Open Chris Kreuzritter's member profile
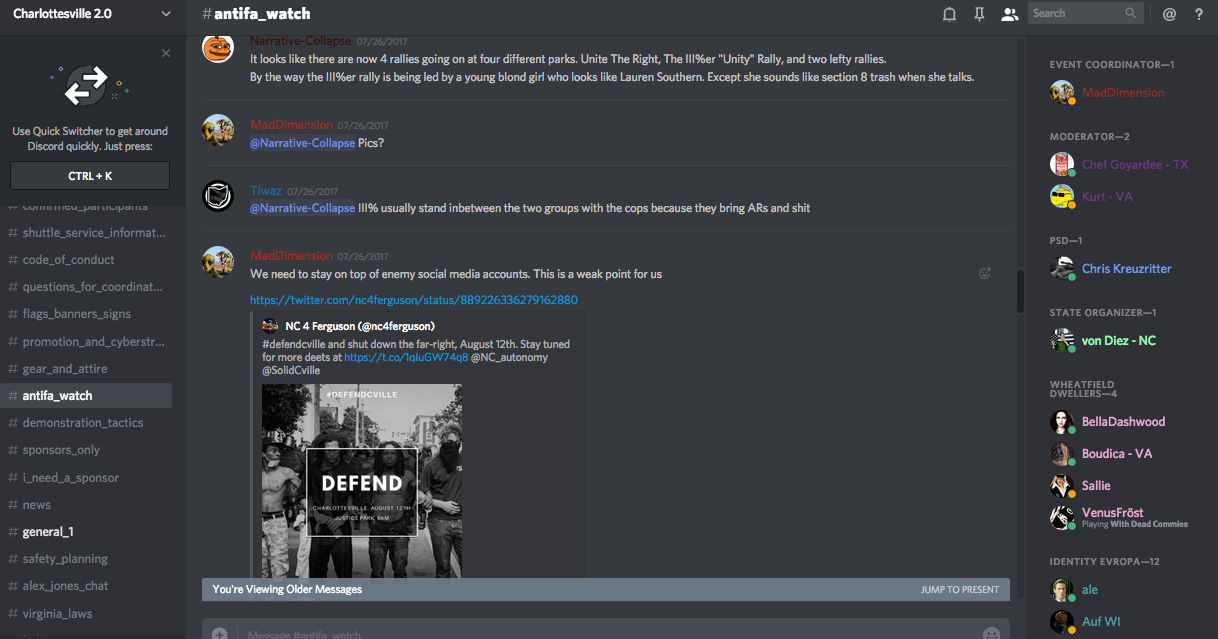The height and width of the screenshot is (639, 1218). point(1126,269)
